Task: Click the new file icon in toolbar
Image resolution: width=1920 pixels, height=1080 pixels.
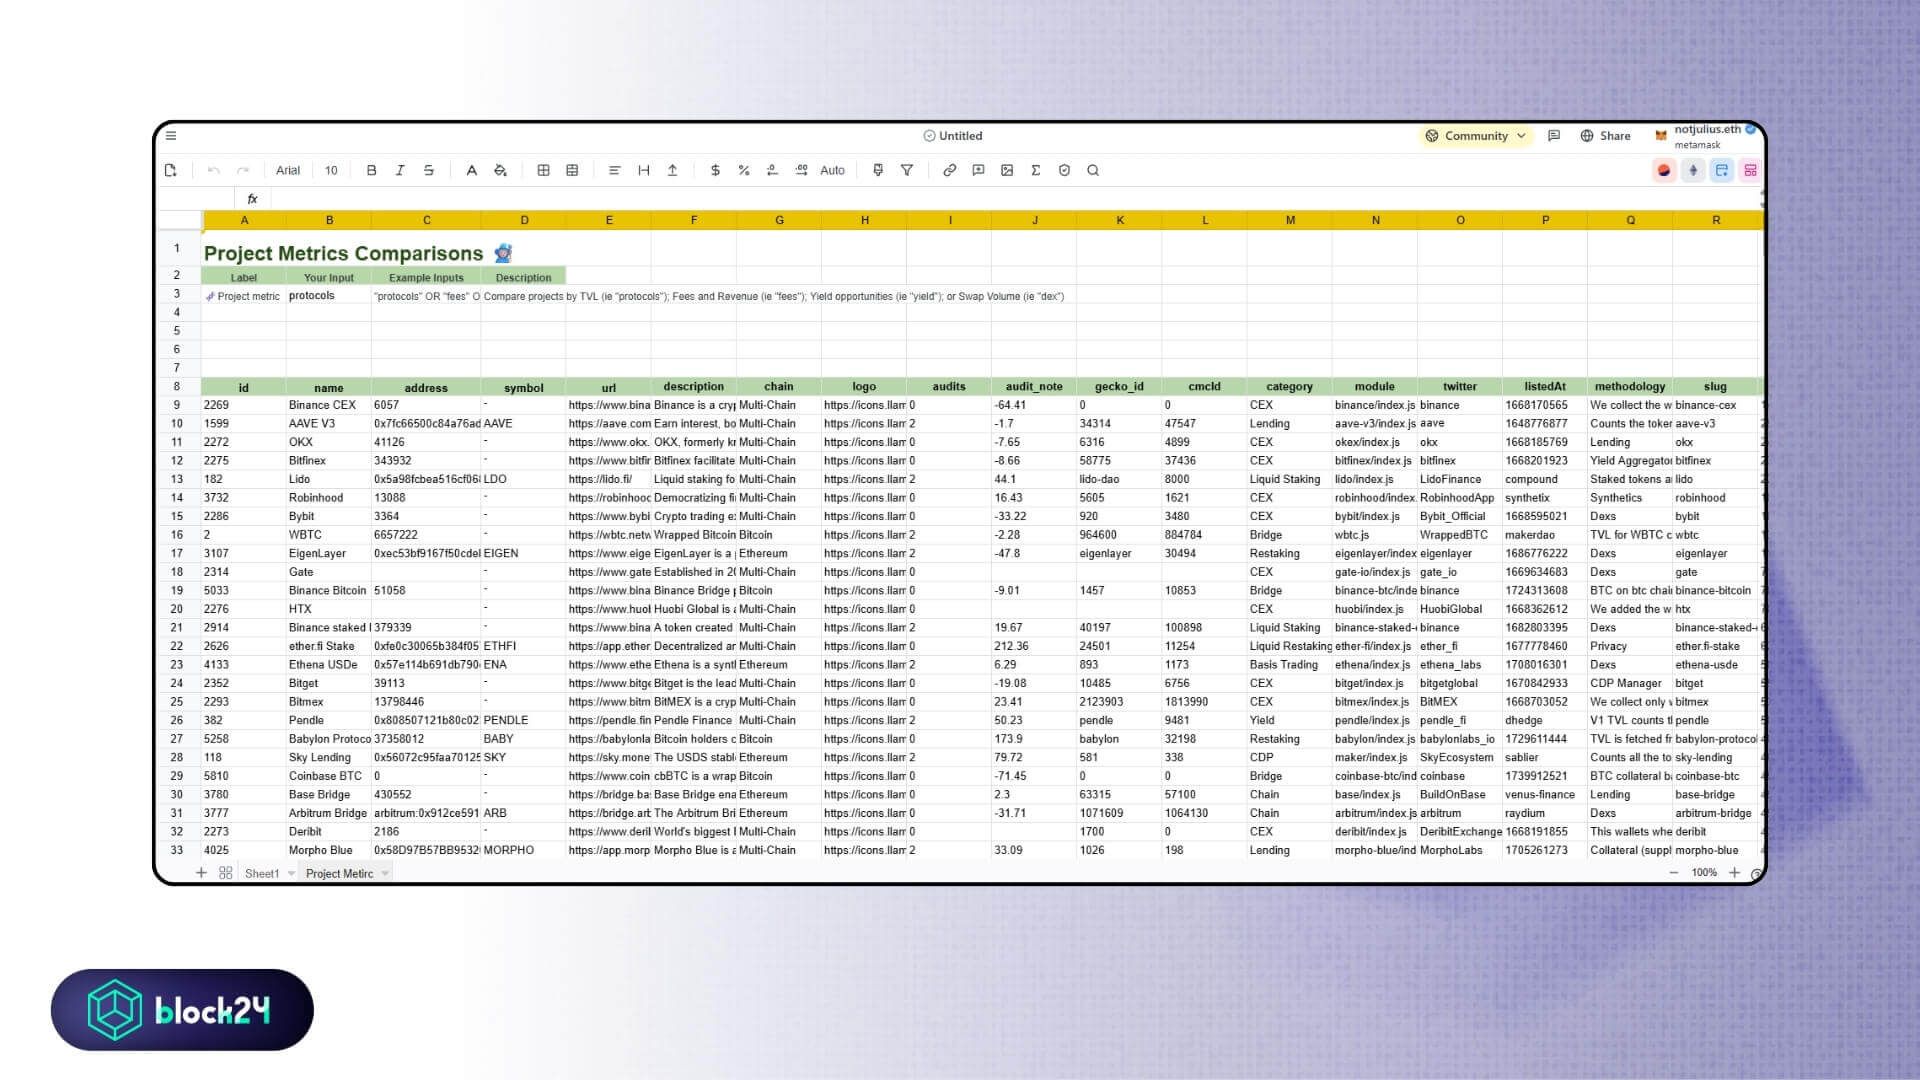Action: [x=171, y=170]
